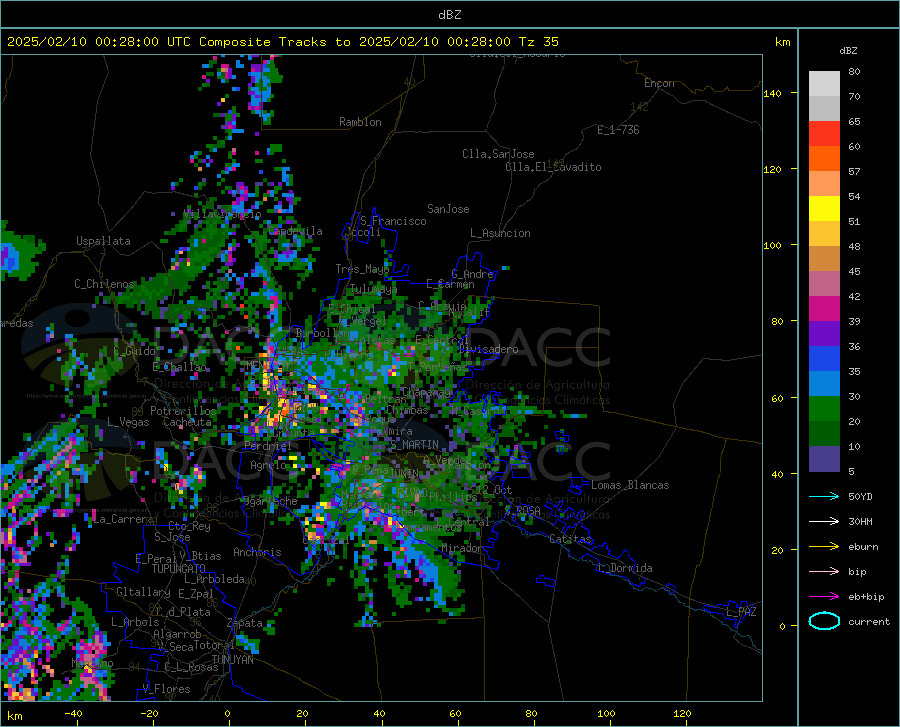This screenshot has width=900, height=727.
Task: Click the 'V_Flores' label
Action: click(166, 689)
